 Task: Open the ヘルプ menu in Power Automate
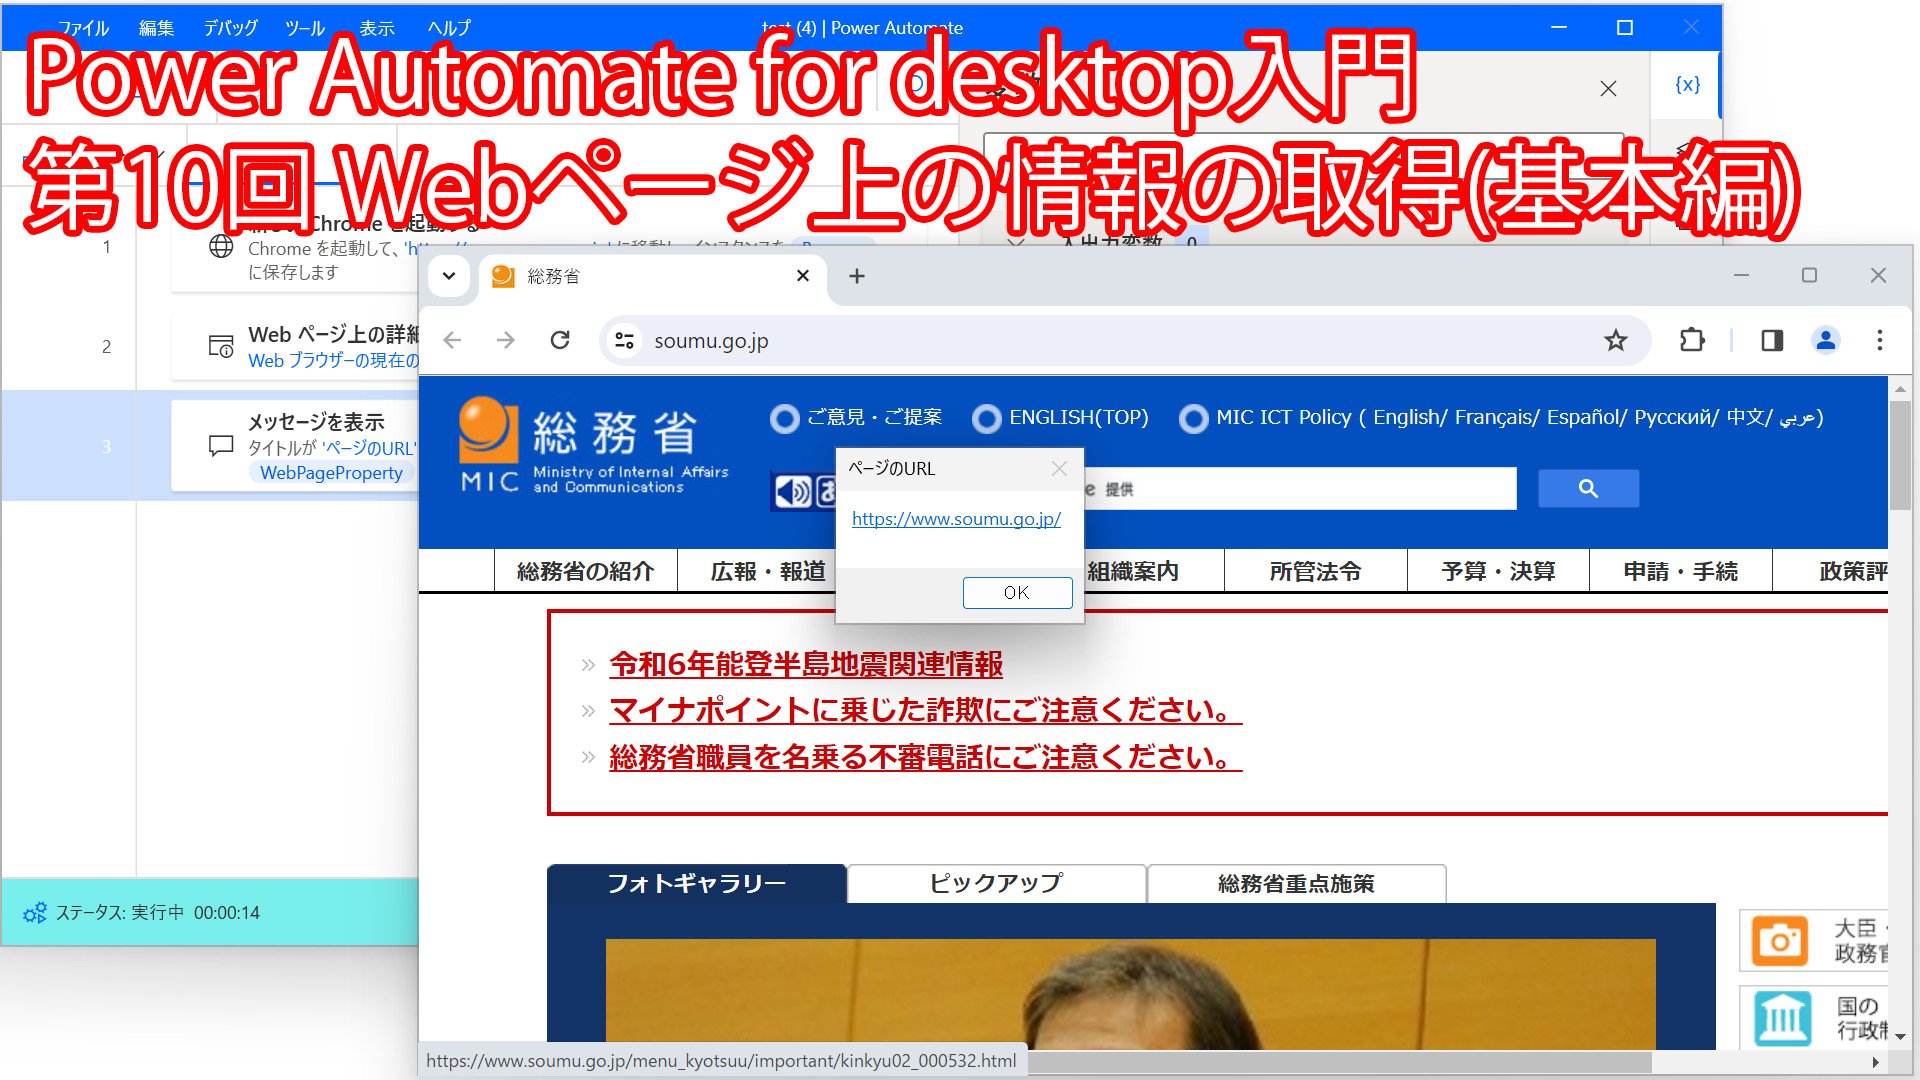tap(449, 28)
